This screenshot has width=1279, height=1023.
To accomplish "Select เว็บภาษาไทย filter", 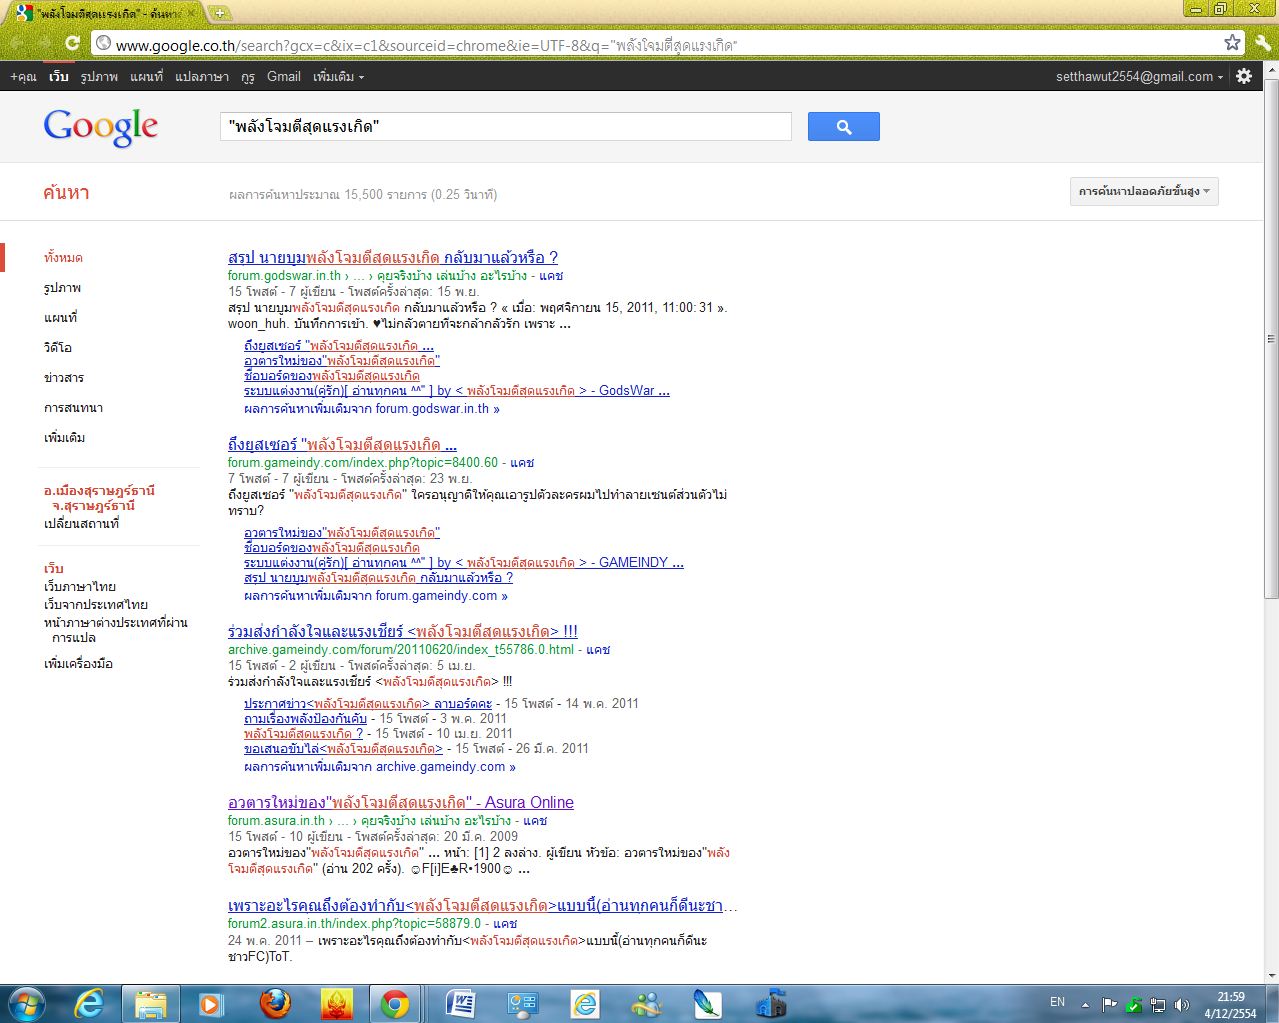I will (79, 587).
